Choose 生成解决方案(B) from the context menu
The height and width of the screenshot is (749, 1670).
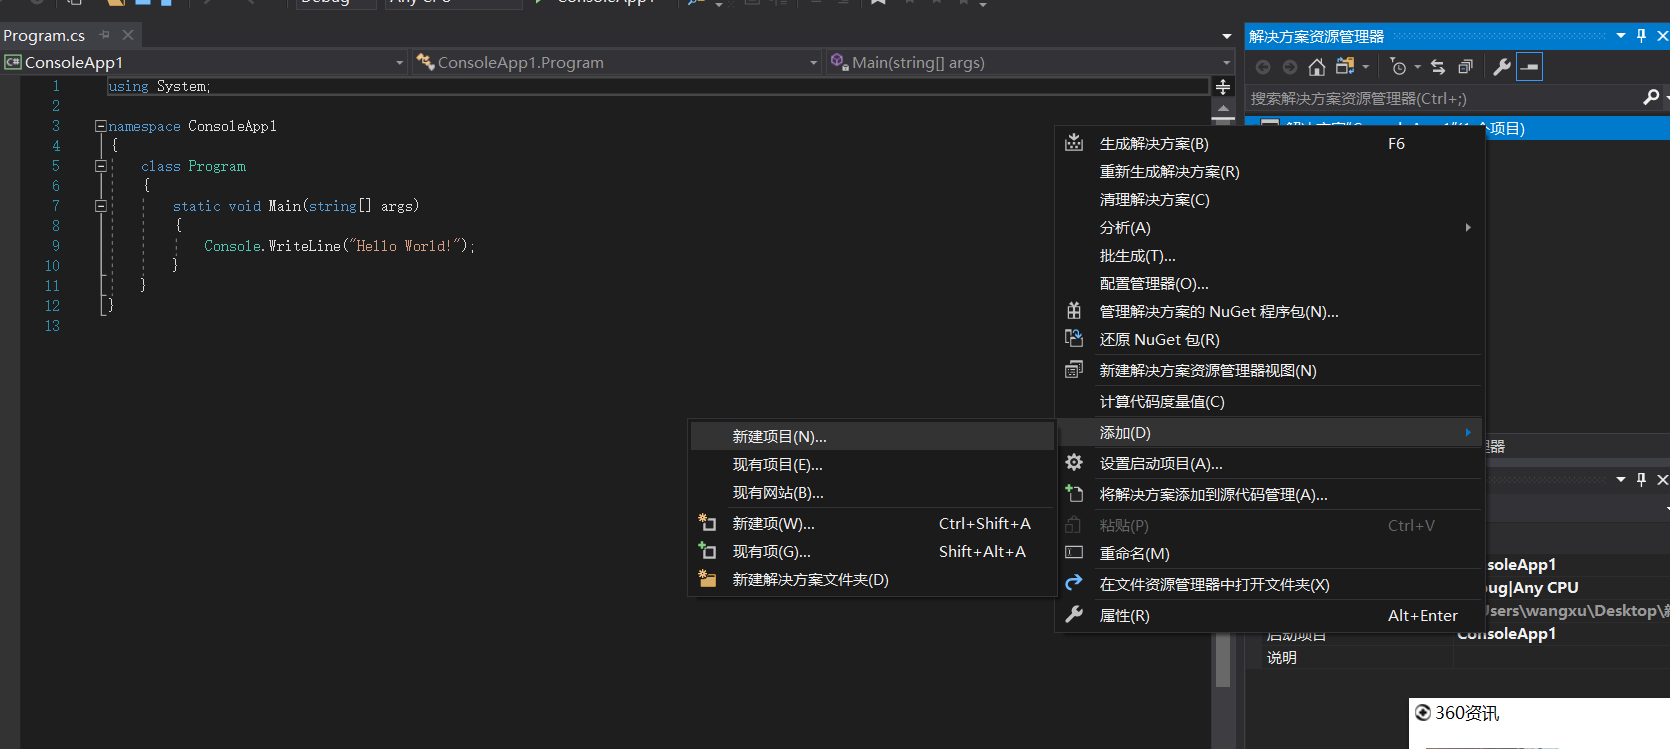tap(1269, 144)
